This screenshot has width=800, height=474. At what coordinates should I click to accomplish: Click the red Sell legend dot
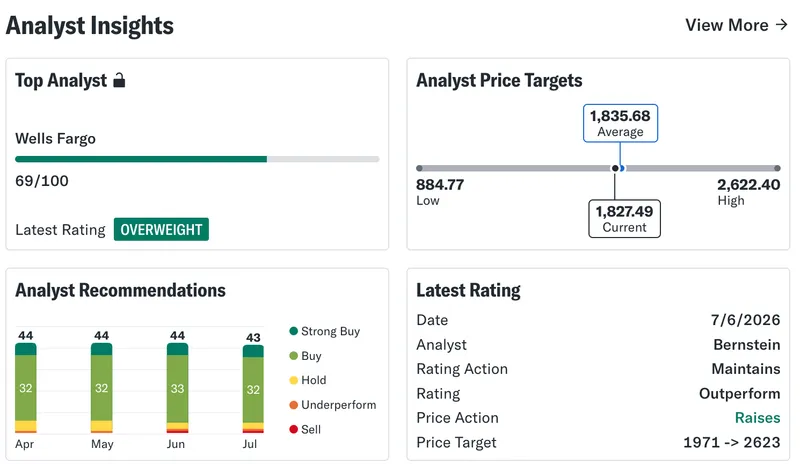click(293, 429)
